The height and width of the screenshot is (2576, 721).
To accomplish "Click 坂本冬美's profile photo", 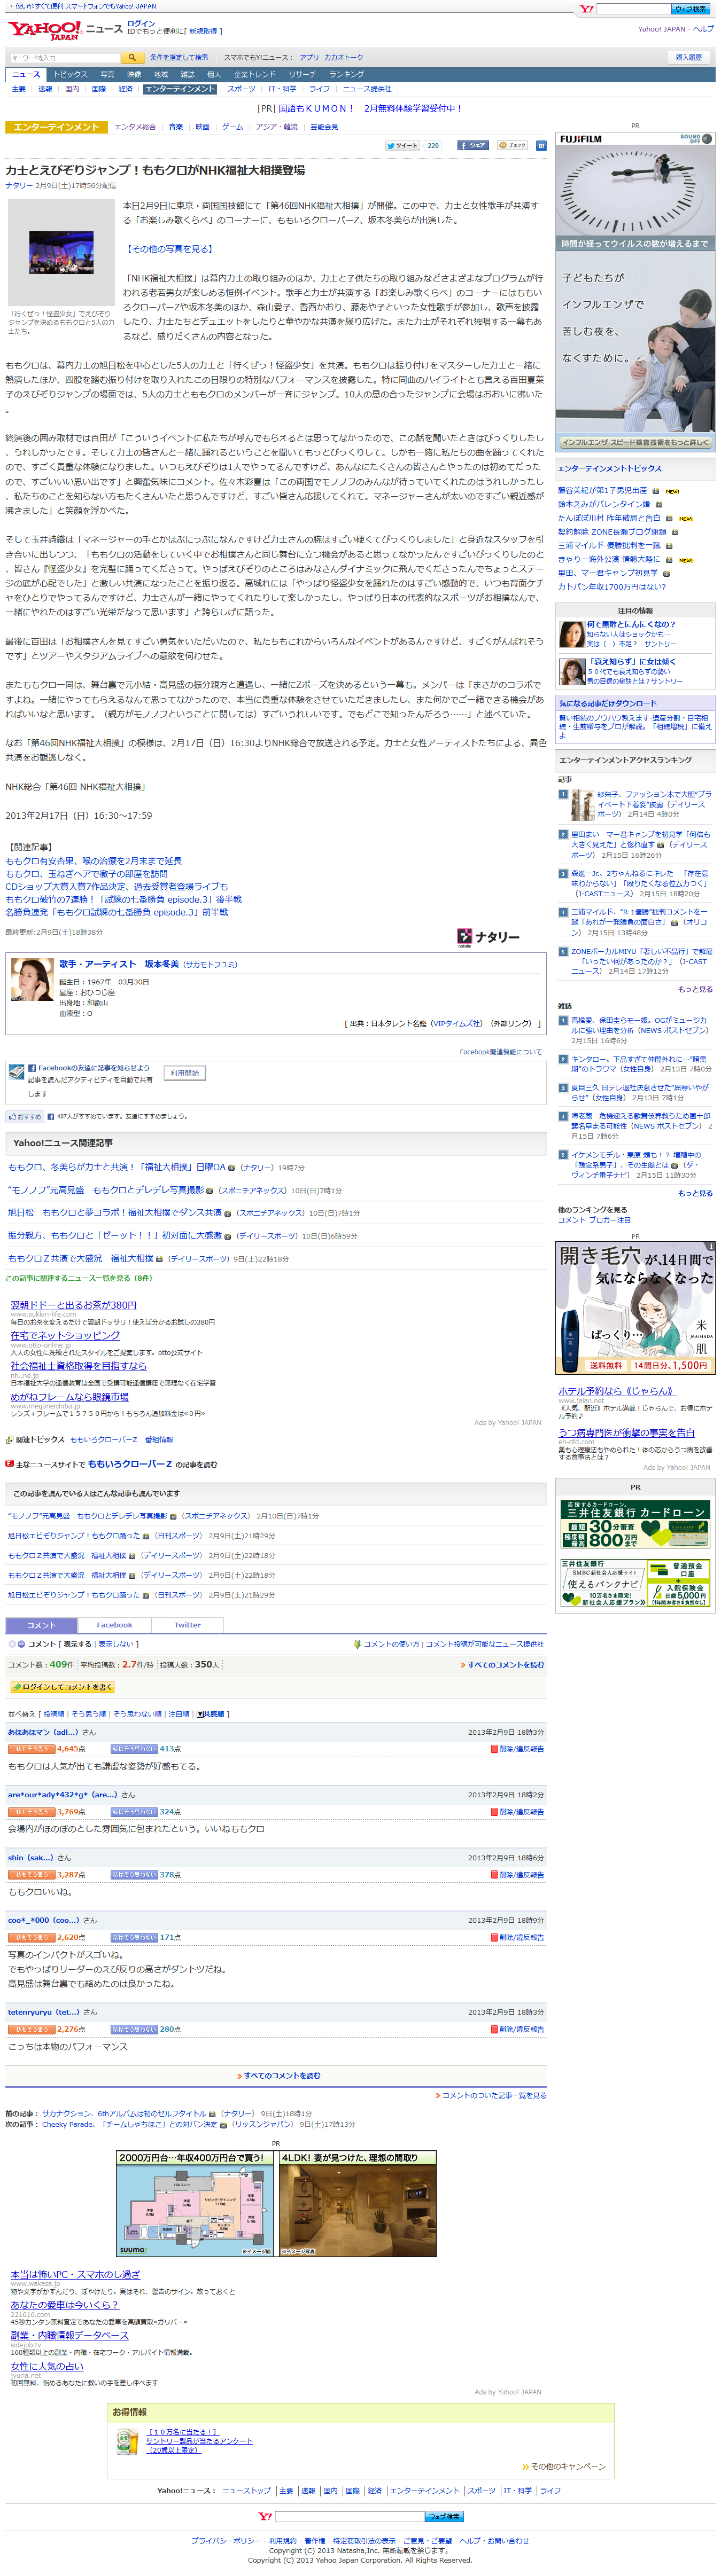I will tap(32, 980).
